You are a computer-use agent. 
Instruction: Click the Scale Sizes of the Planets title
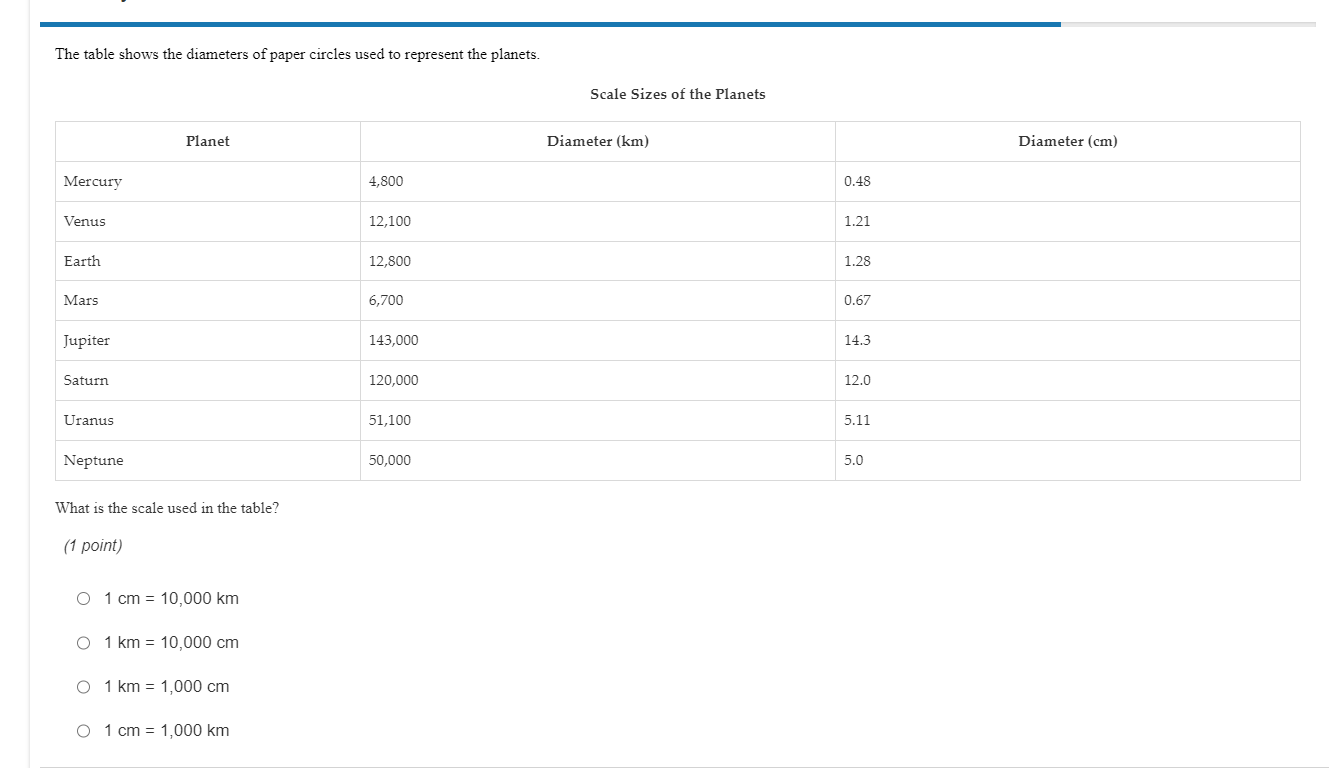678,94
